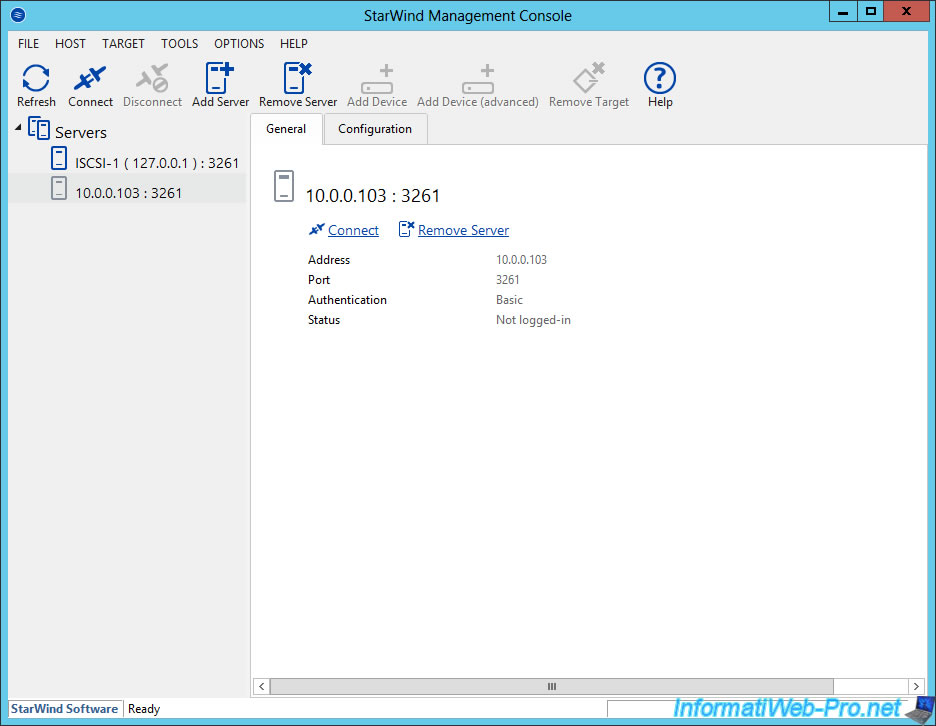
Task: Open the FILE menu
Action: point(28,44)
